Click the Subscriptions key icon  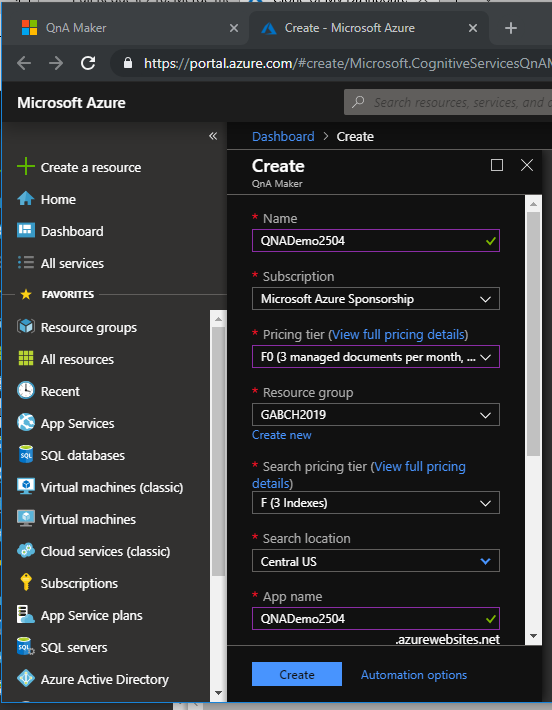[x=26, y=582]
